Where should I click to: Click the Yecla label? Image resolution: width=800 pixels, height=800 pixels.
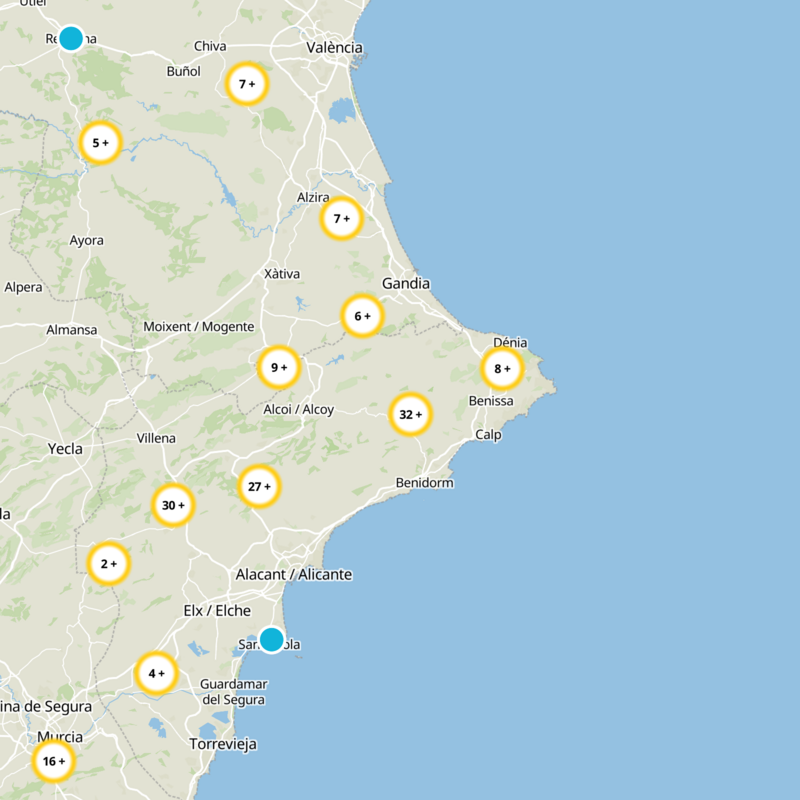(x=65, y=448)
